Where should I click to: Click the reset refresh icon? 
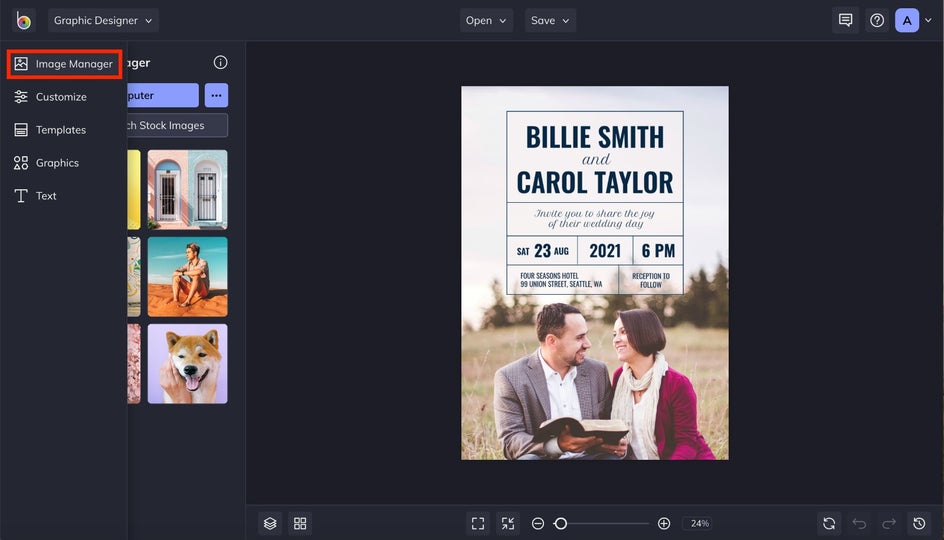click(x=829, y=523)
